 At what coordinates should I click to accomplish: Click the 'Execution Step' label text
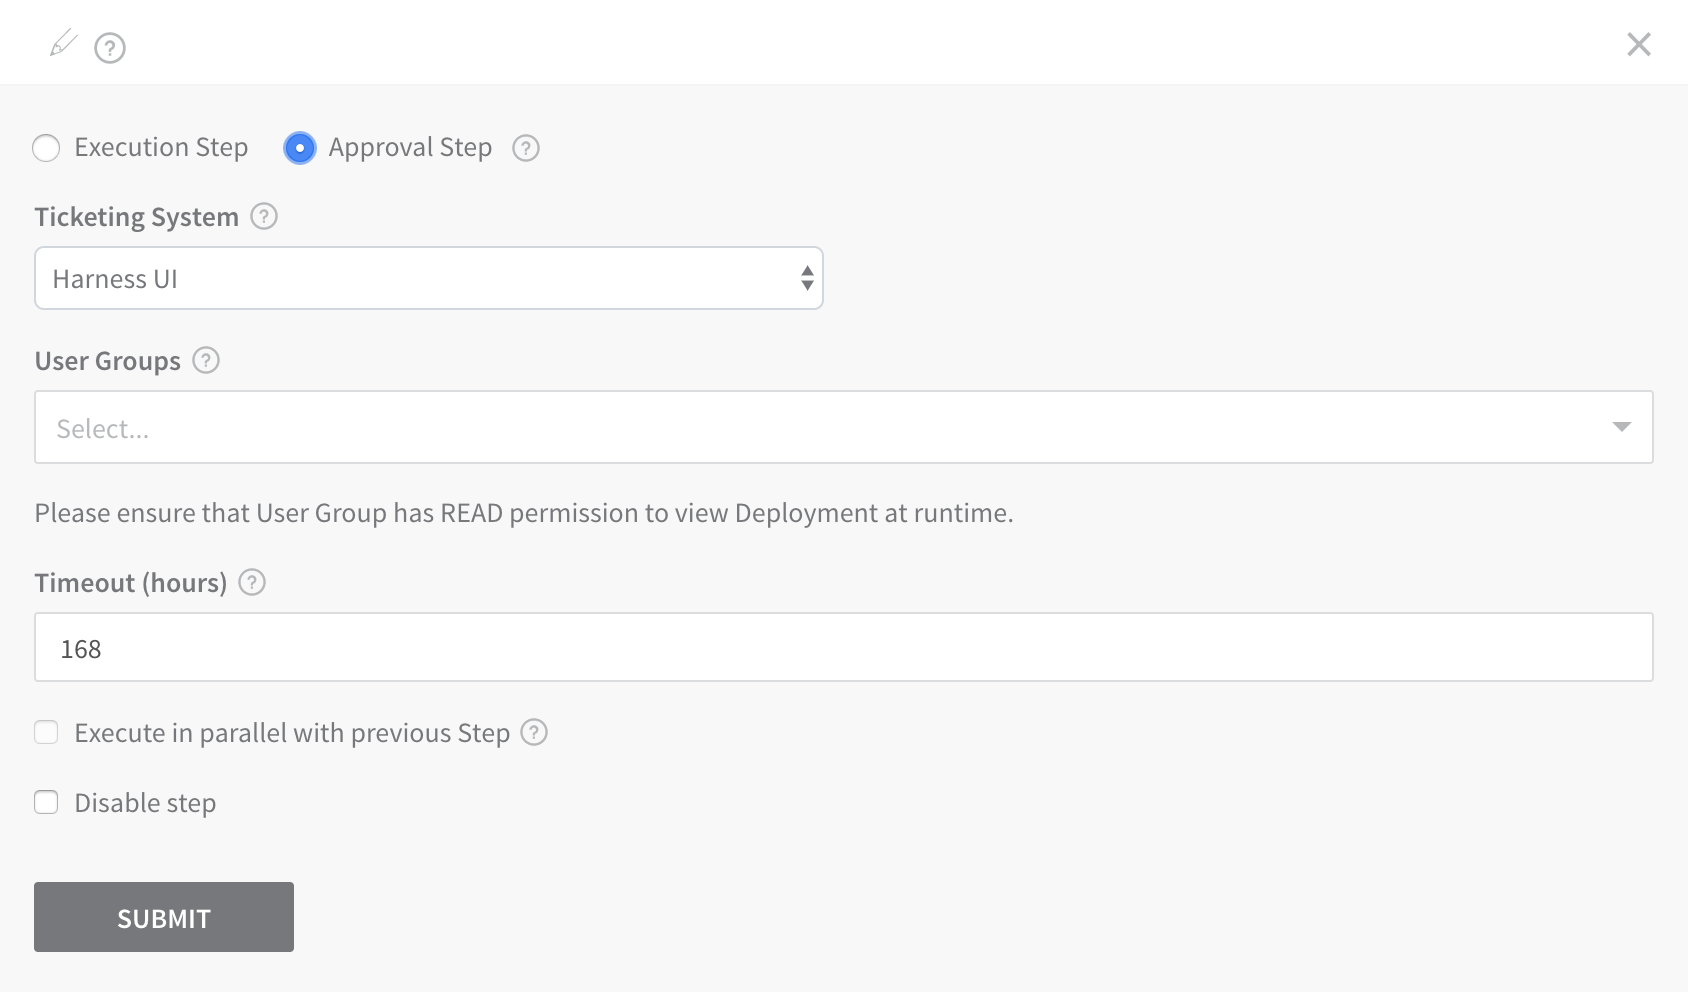coord(161,147)
